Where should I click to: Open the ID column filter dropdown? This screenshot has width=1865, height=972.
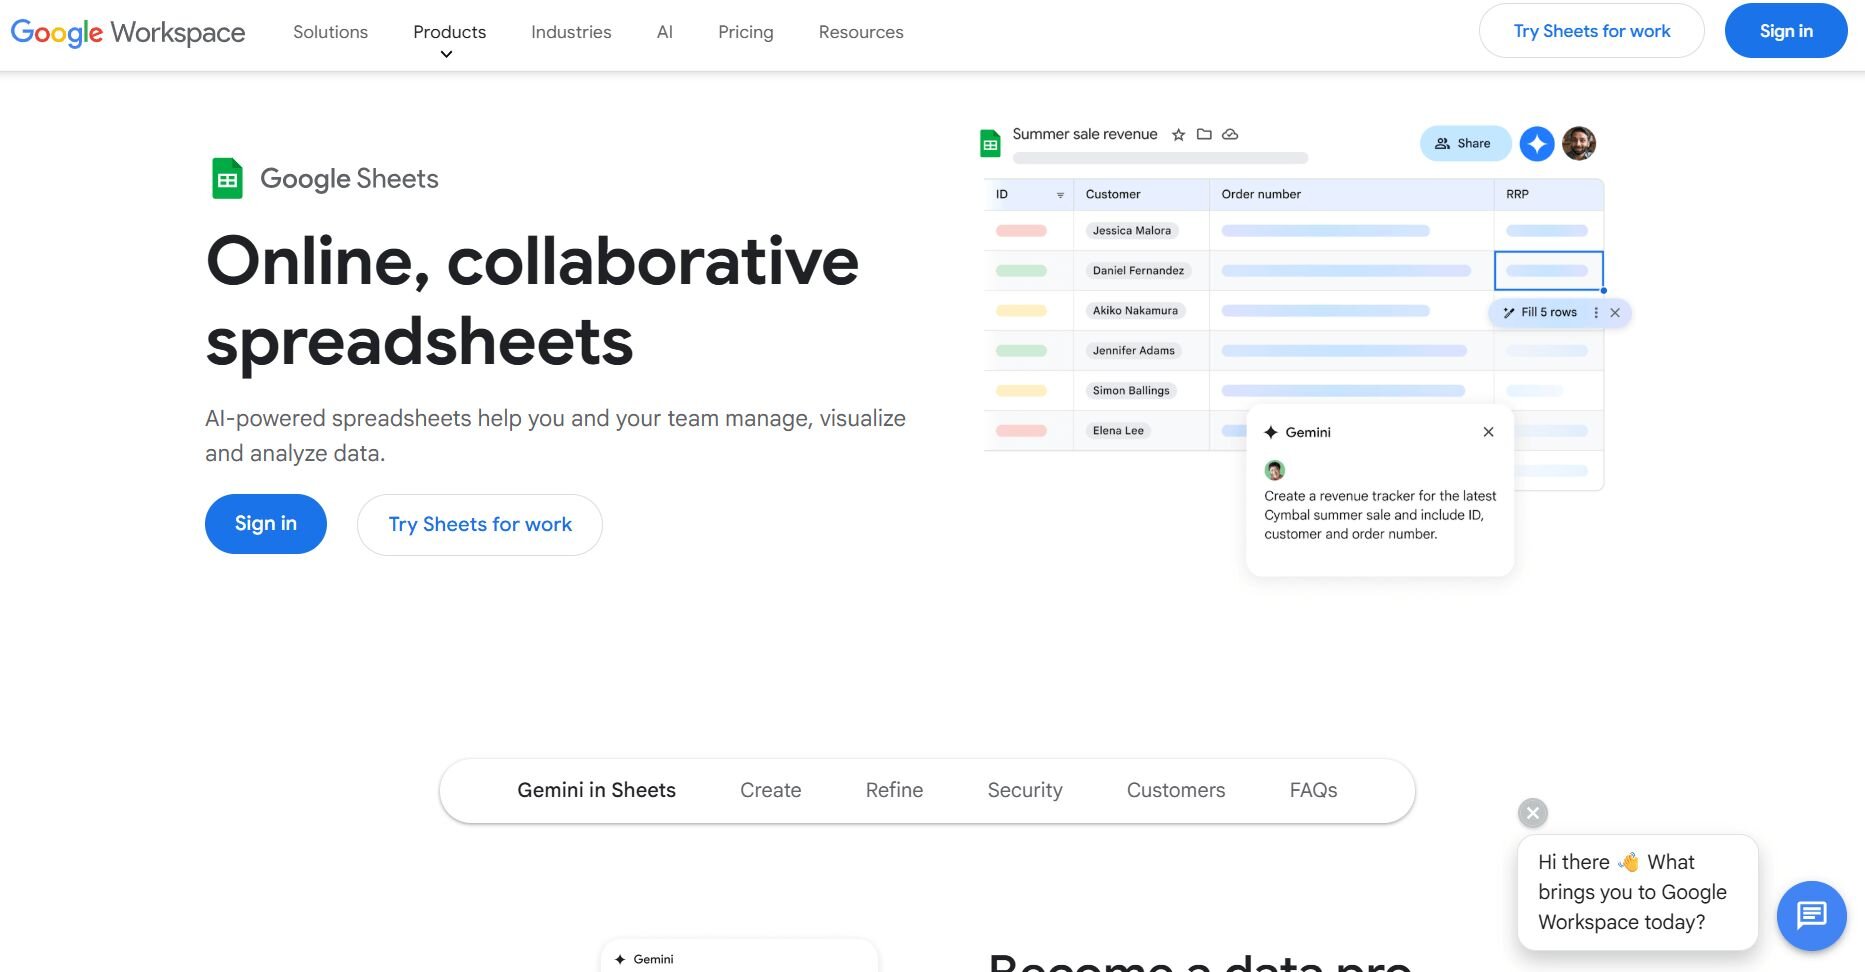click(x=1059, y=194)
